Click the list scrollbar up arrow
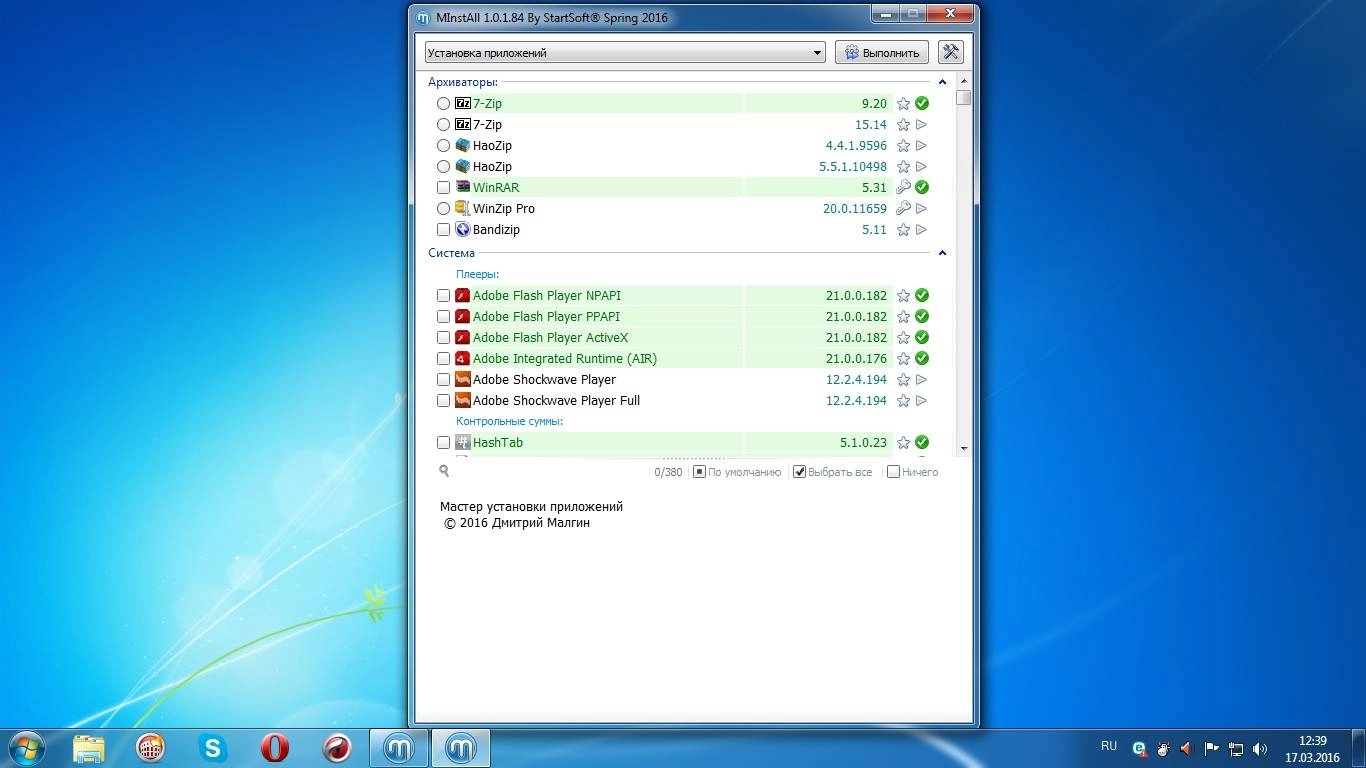The height and width of the screenshot is (768, 1366). tap(964, 80)
